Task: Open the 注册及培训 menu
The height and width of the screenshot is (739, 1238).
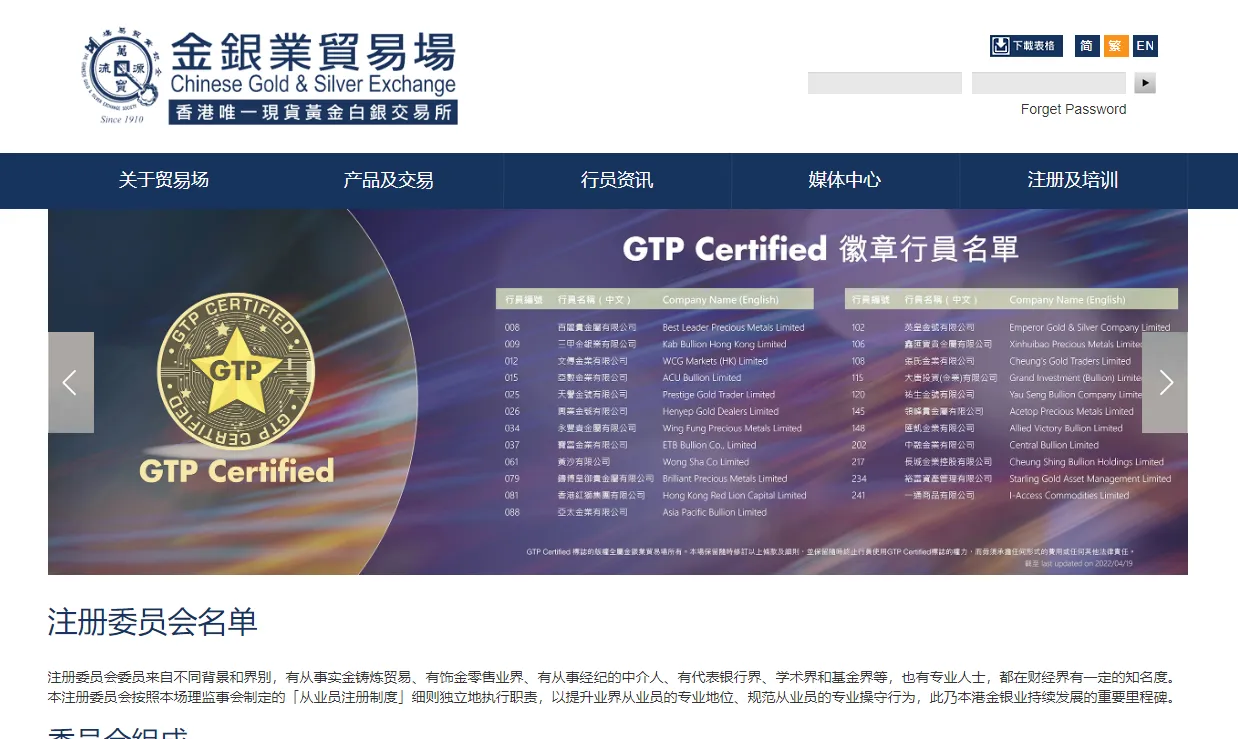Action: coord(1073,180)
